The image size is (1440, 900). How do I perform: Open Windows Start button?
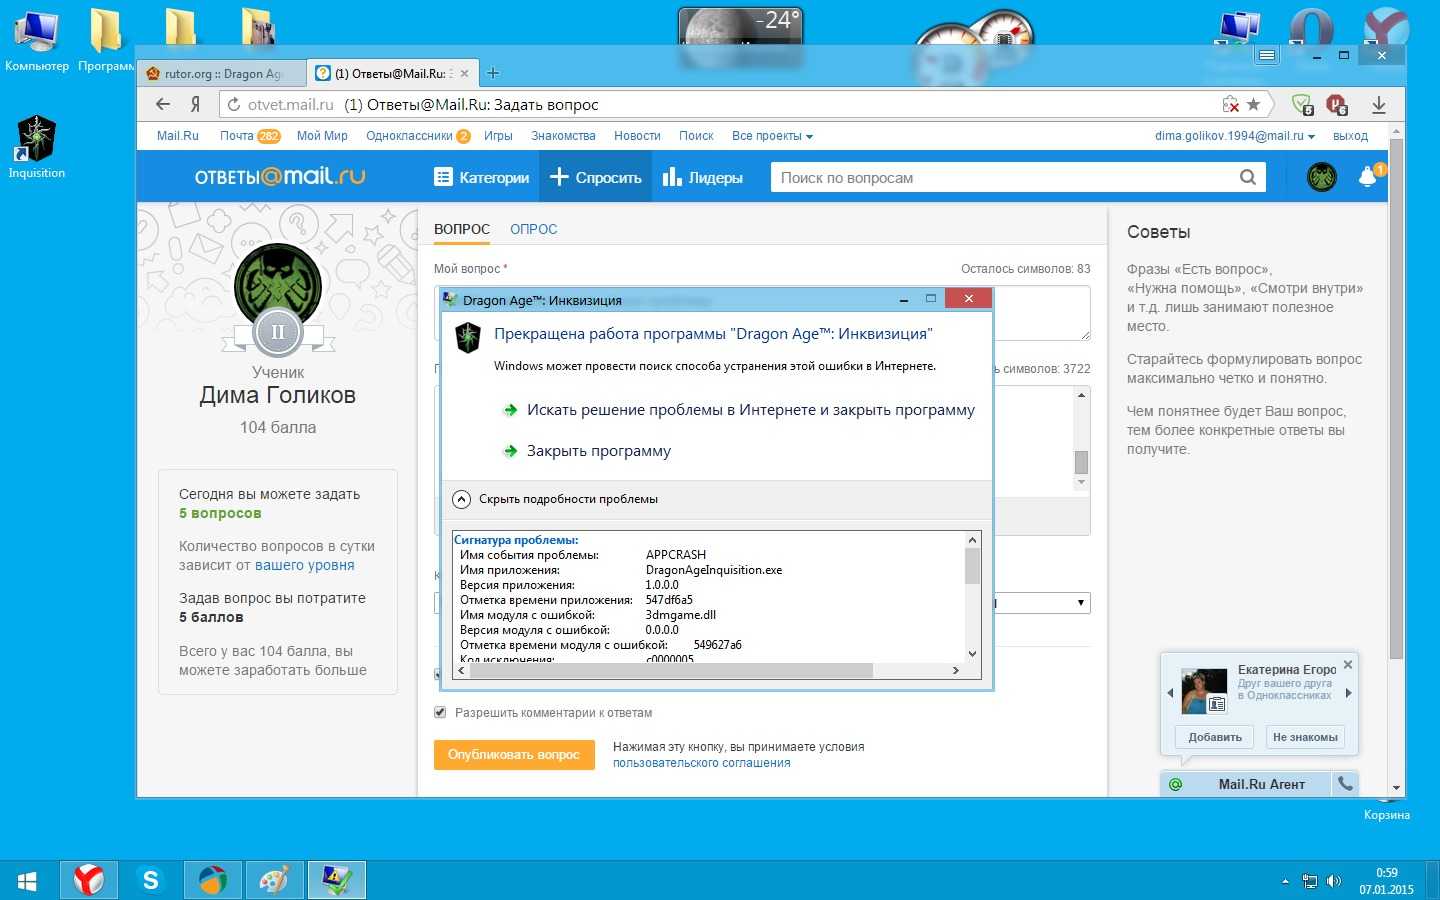[x=27, y=881]
